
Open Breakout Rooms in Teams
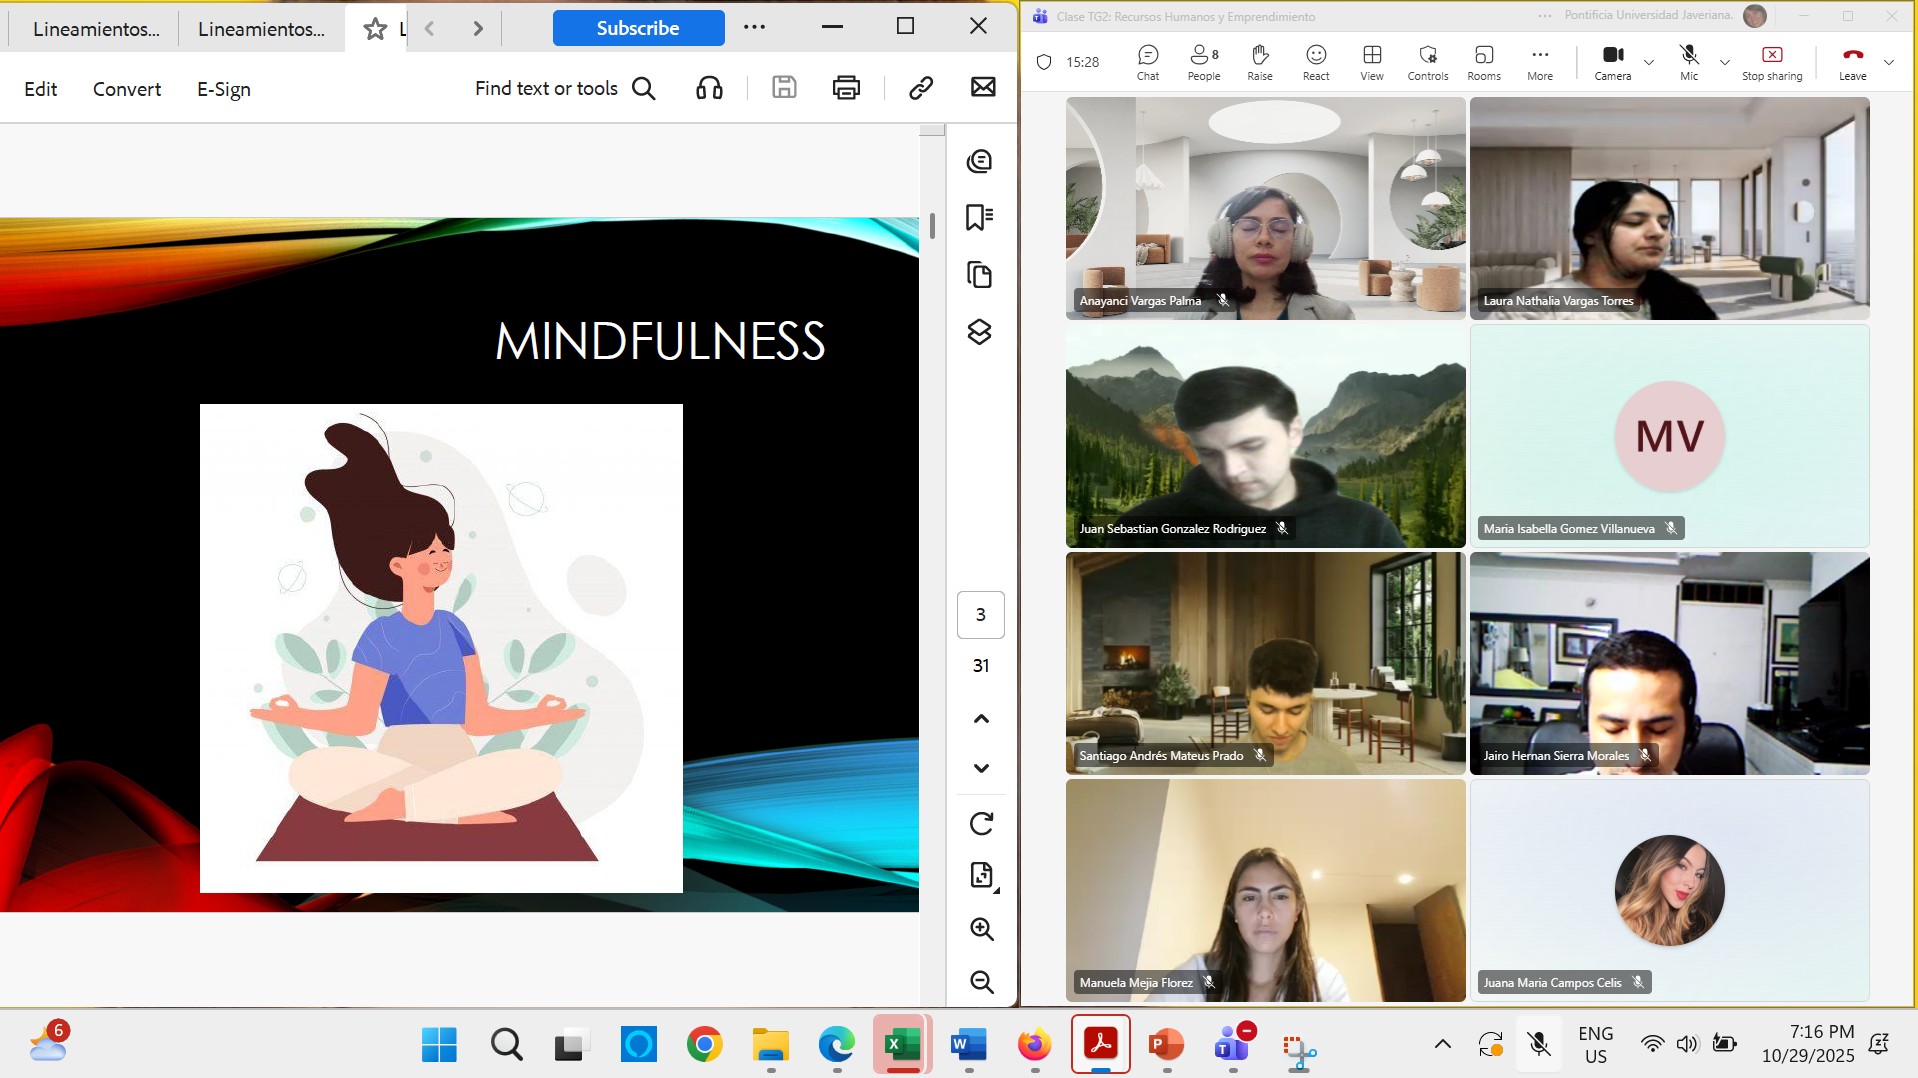click(x=1483, y=62)
